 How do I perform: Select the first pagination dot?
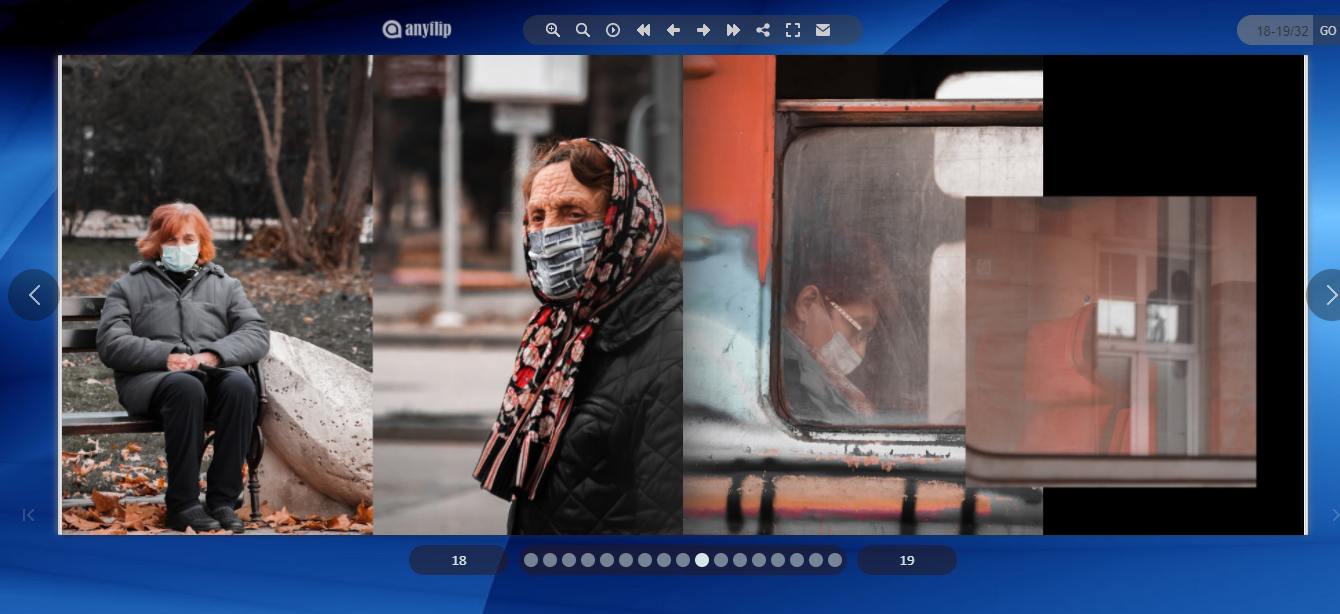(531, 560)
